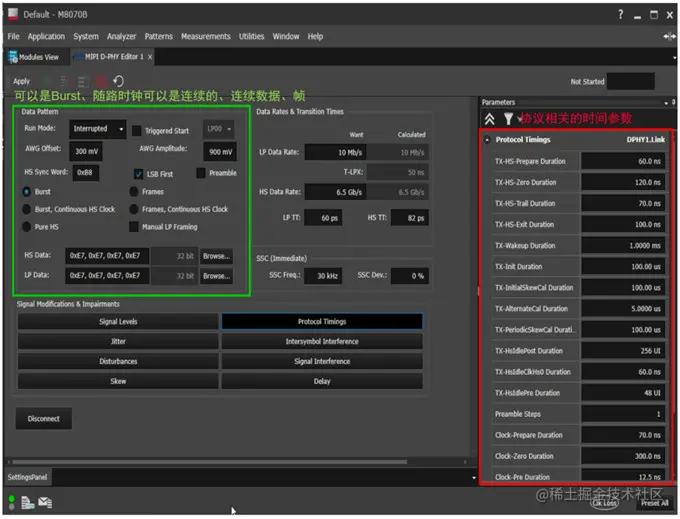Click the Delay button
The width and height of the screenshot is (680, 519).
point(322,381)
